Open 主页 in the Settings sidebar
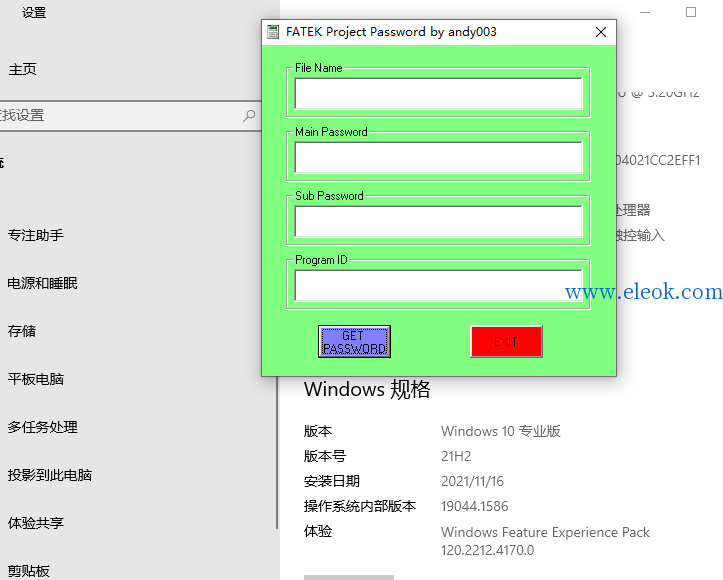 coord(23,69)
